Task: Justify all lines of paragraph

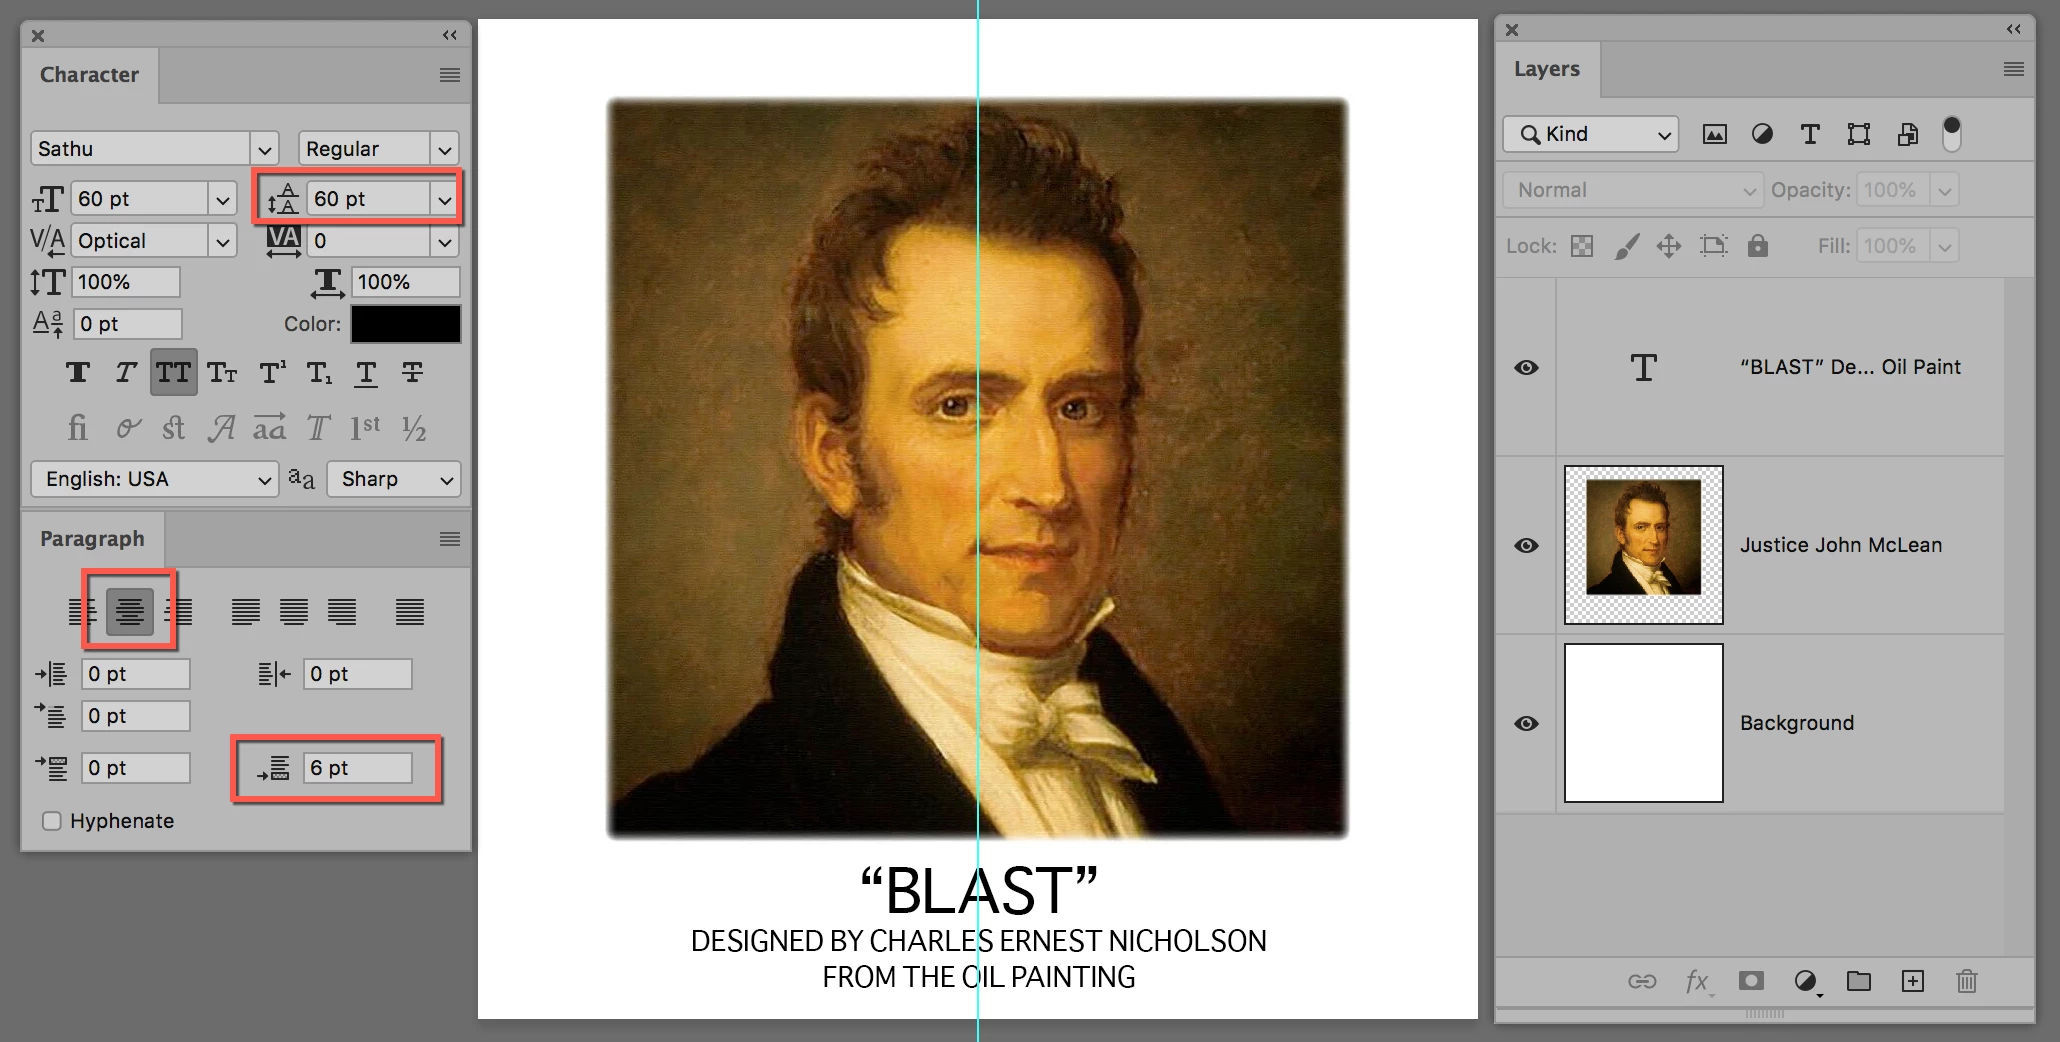Action: coord(410,611)
